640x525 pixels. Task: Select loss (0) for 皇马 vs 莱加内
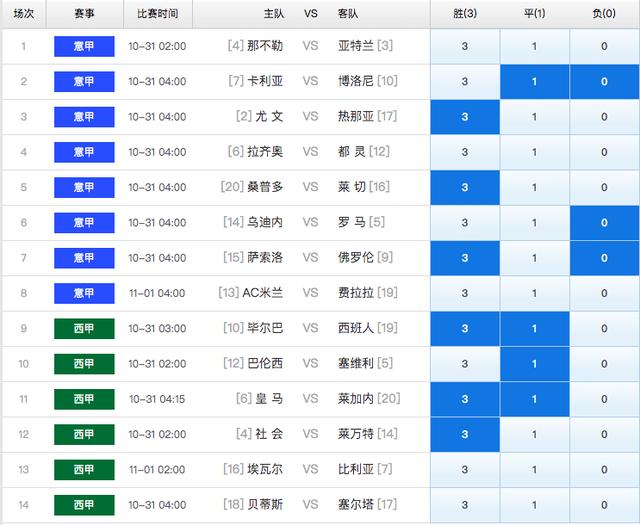pos(604,399)
